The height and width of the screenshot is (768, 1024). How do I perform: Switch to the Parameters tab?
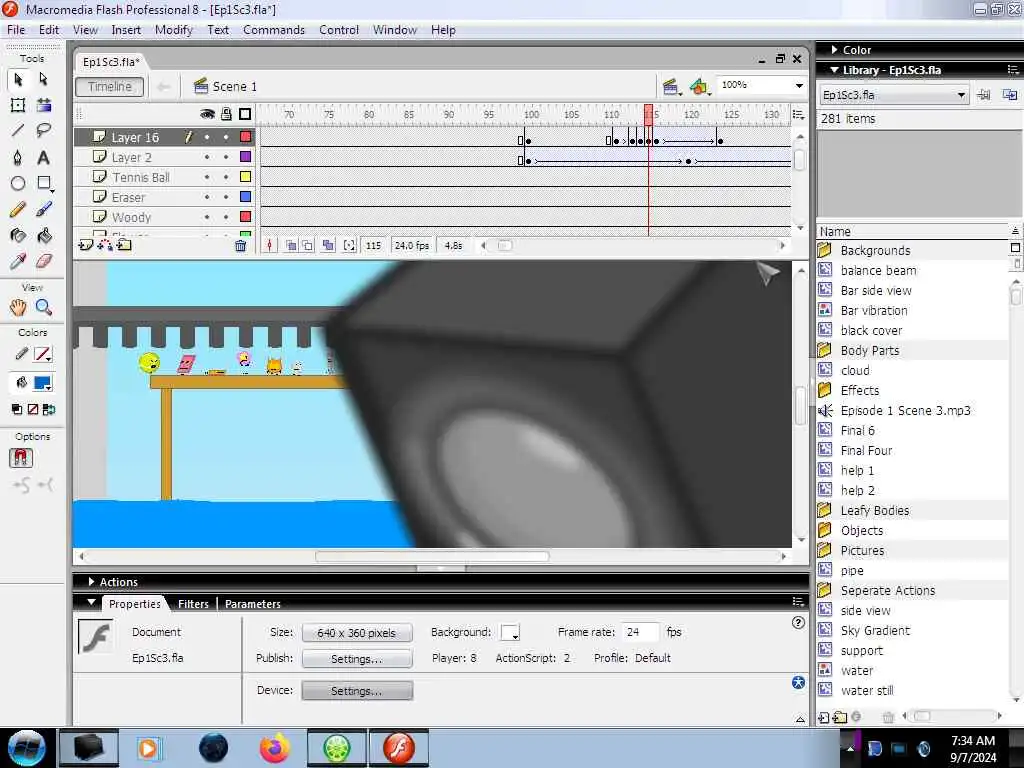pyautogui.click(x=253, y=604)
